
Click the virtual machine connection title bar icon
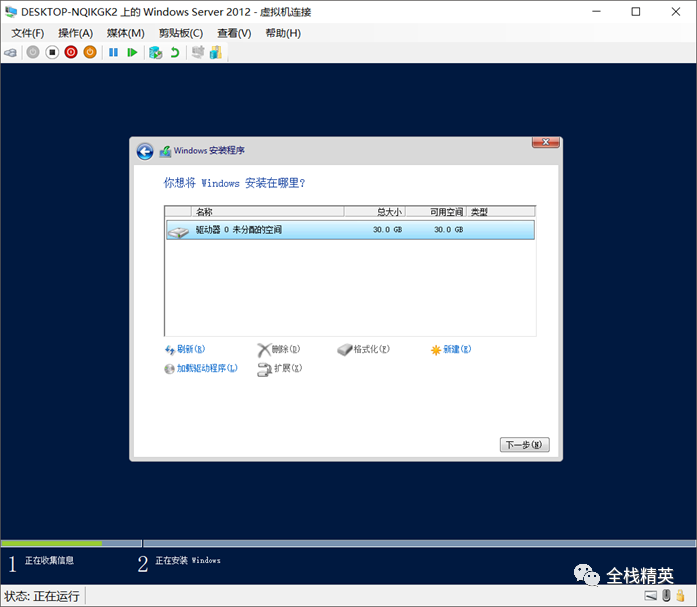coord(11,12)
